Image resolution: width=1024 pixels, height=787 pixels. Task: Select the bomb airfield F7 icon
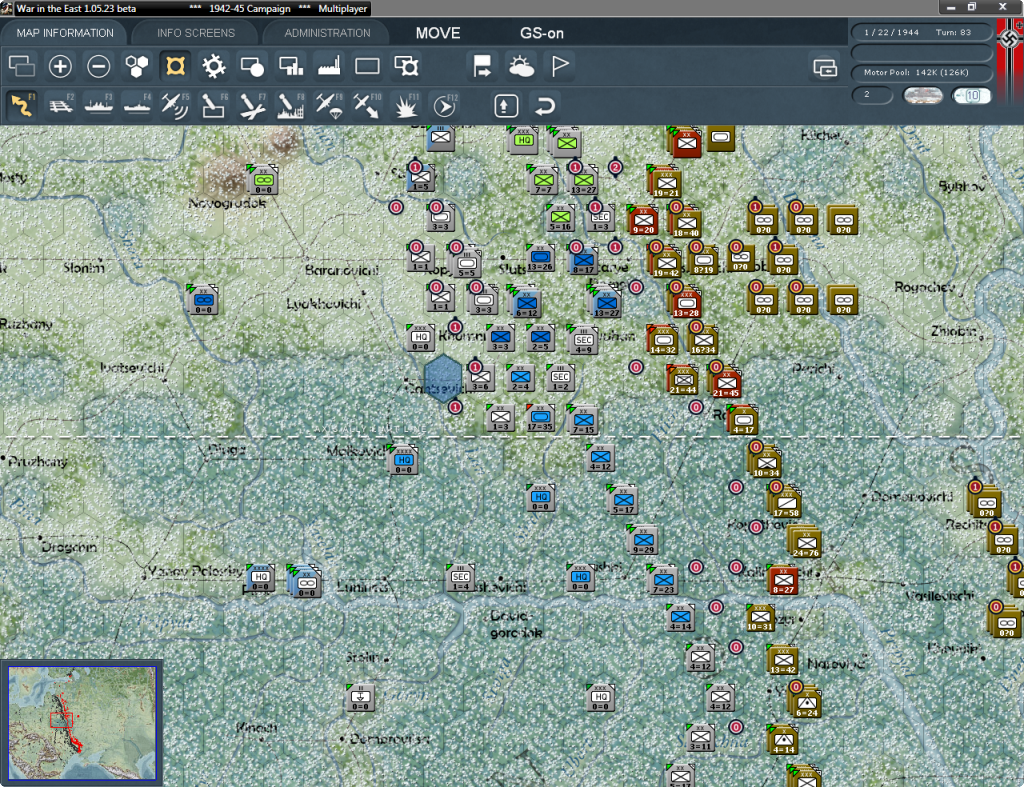point(252,105)
